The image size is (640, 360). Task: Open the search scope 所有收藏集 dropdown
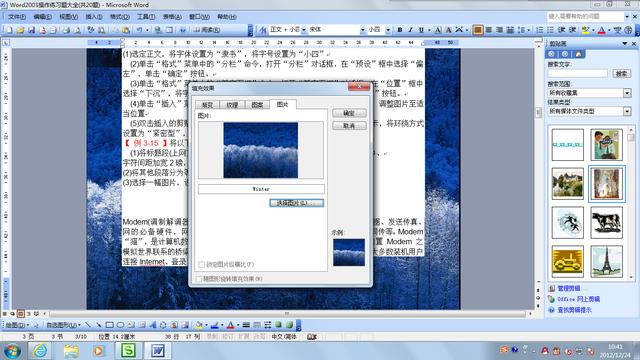click(627, 93)
